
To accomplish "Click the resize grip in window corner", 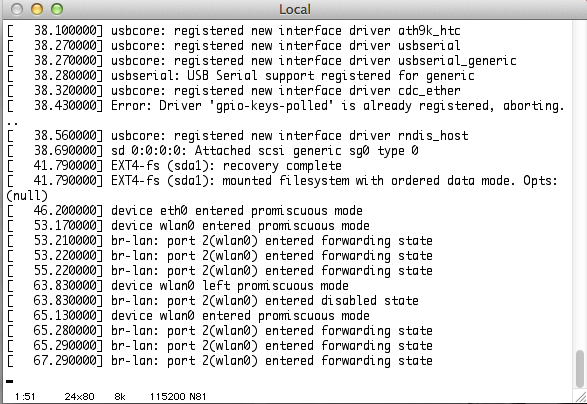I will 580,397.
